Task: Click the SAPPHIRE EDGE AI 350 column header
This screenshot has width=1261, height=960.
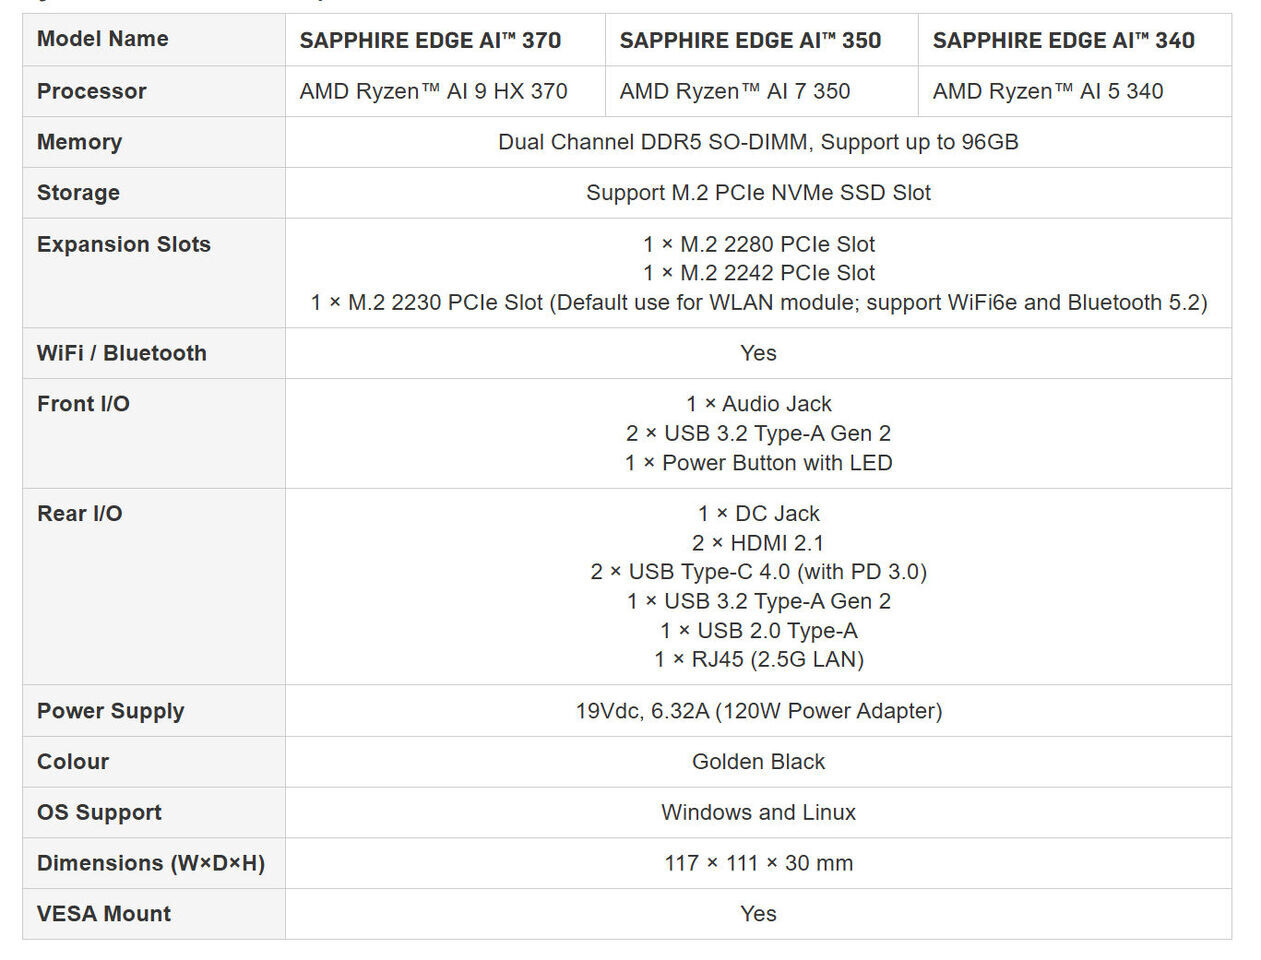Action: pyautogui.click(x=750, y=41)
